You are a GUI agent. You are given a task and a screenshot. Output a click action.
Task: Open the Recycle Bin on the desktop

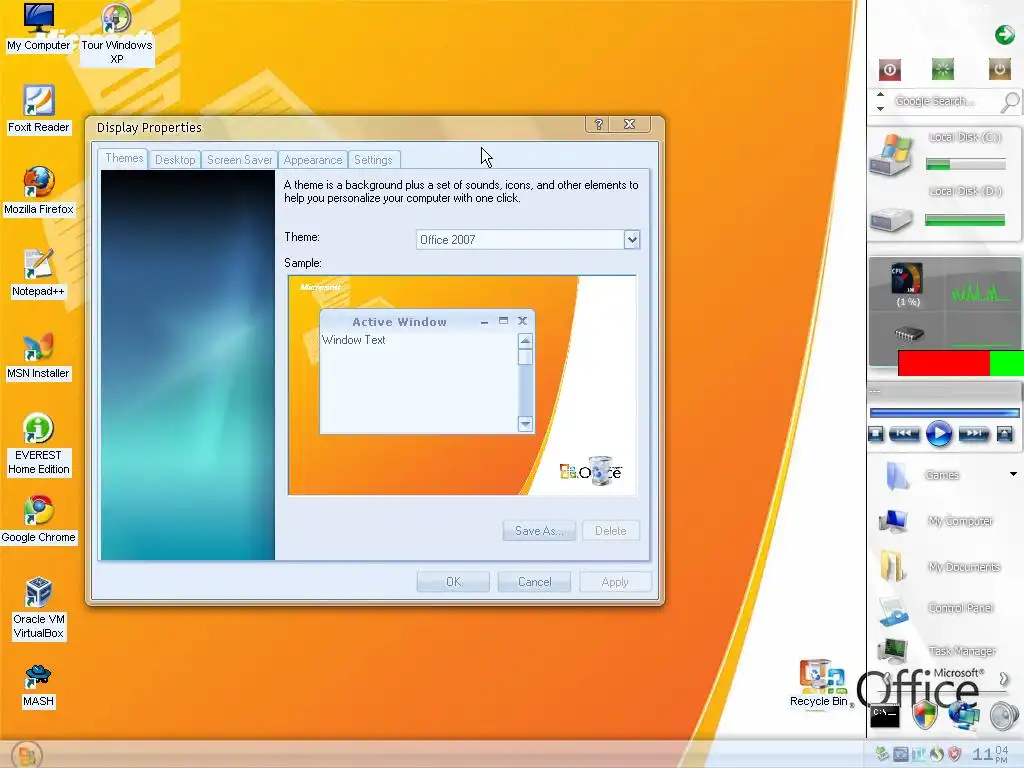818,683
